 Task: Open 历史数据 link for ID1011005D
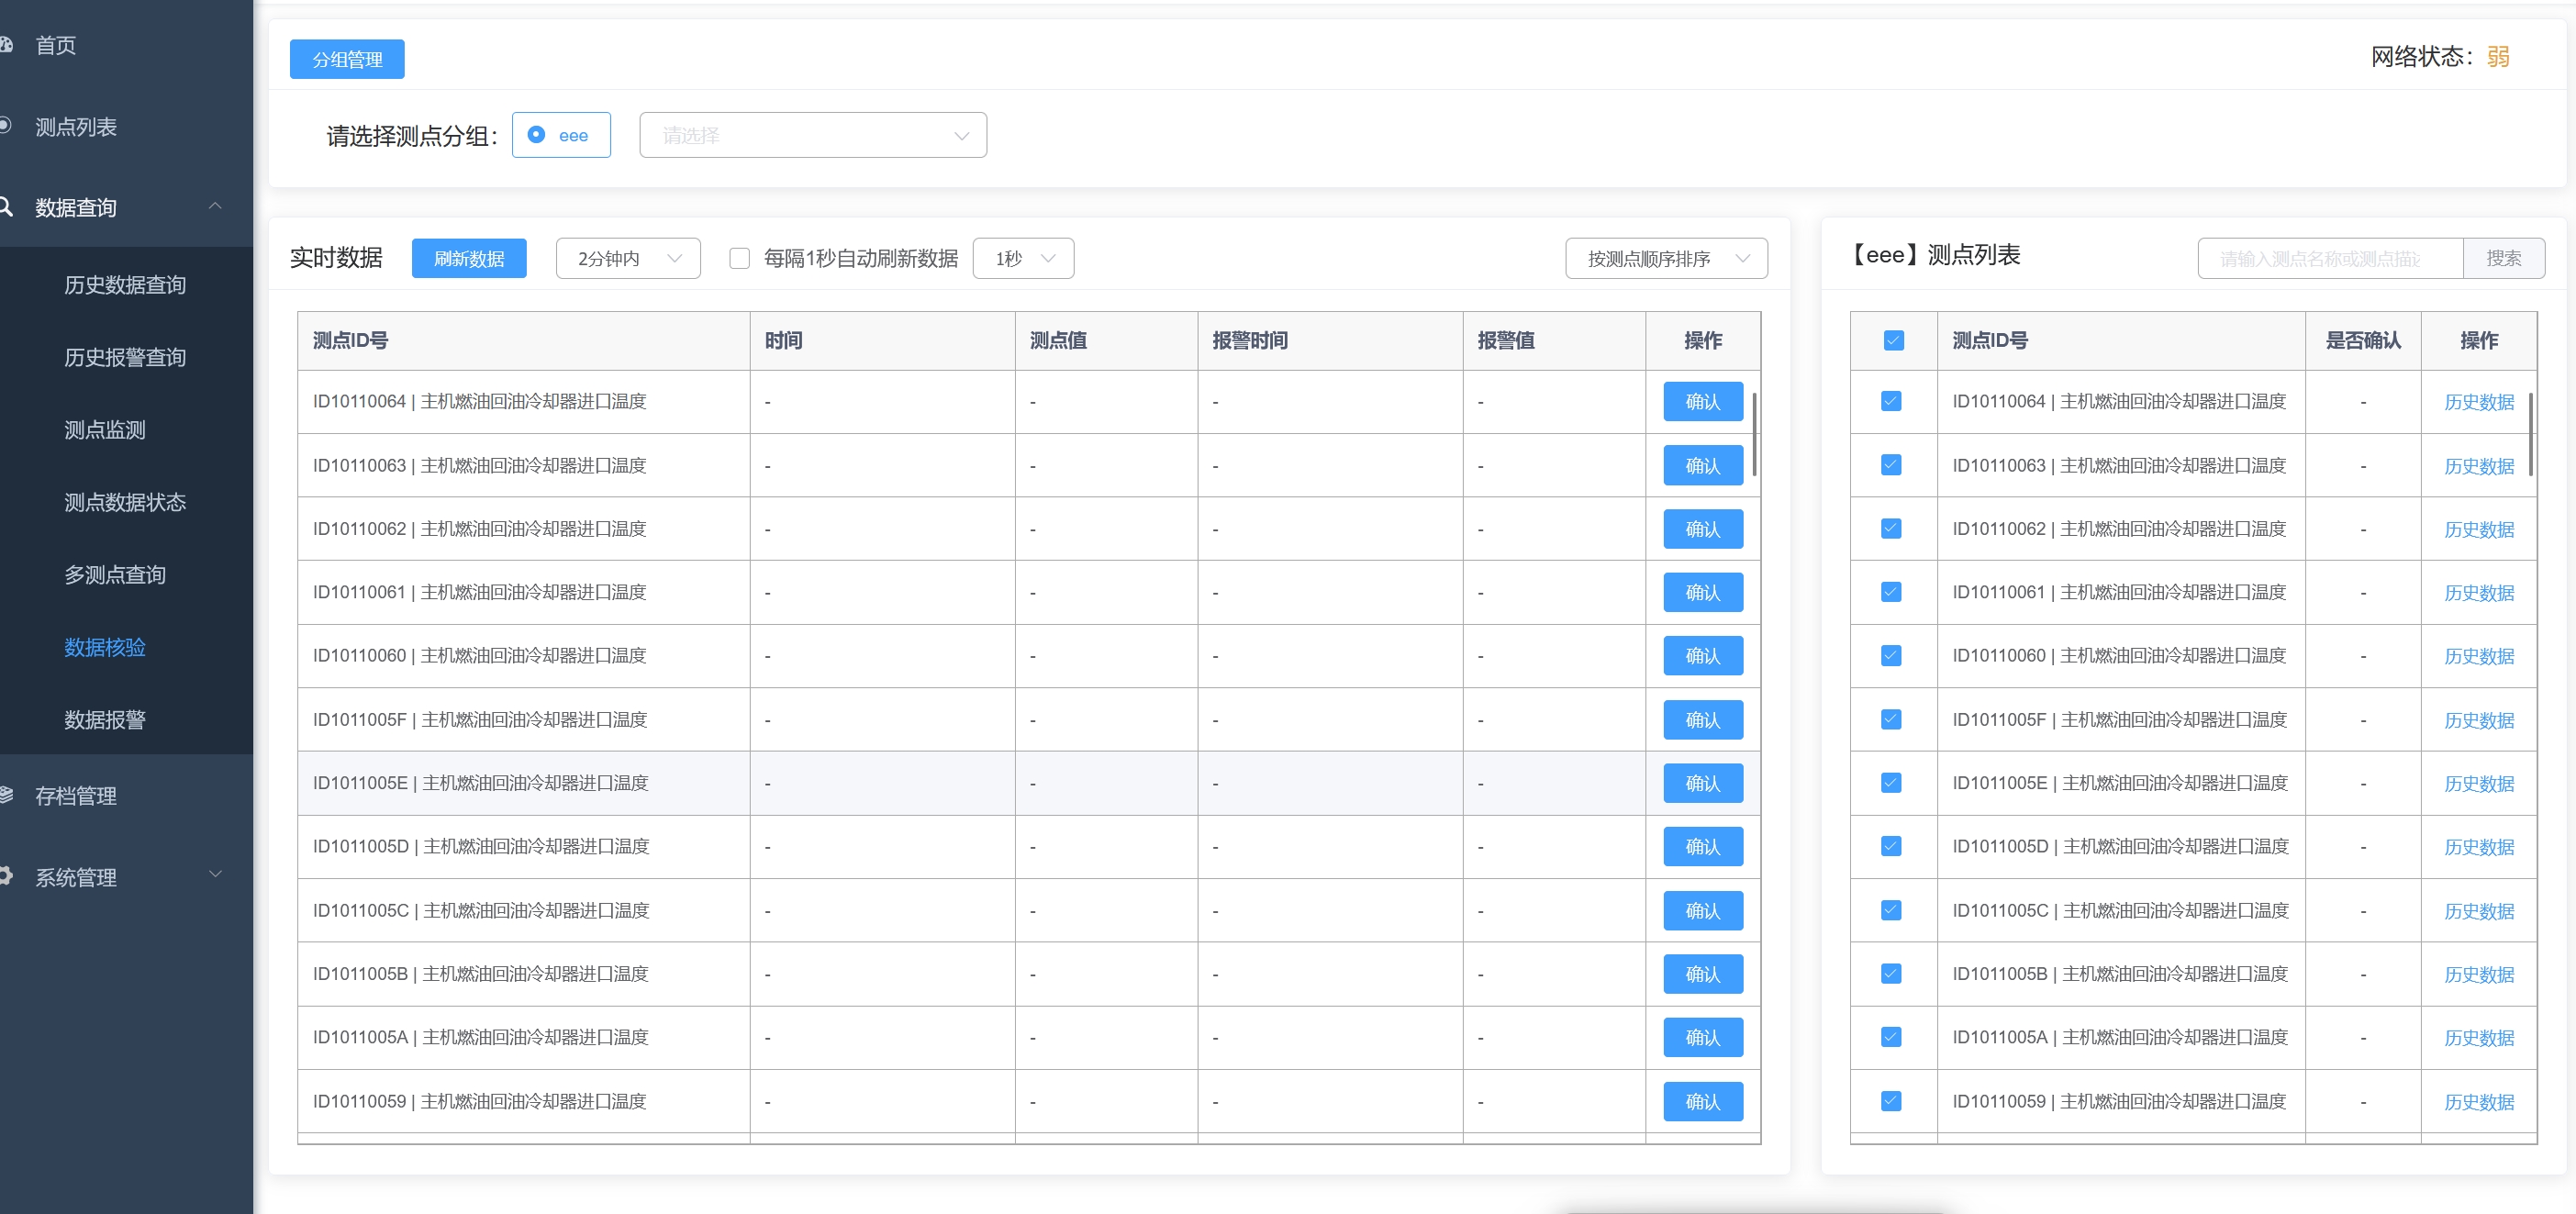click(2479, 847)
